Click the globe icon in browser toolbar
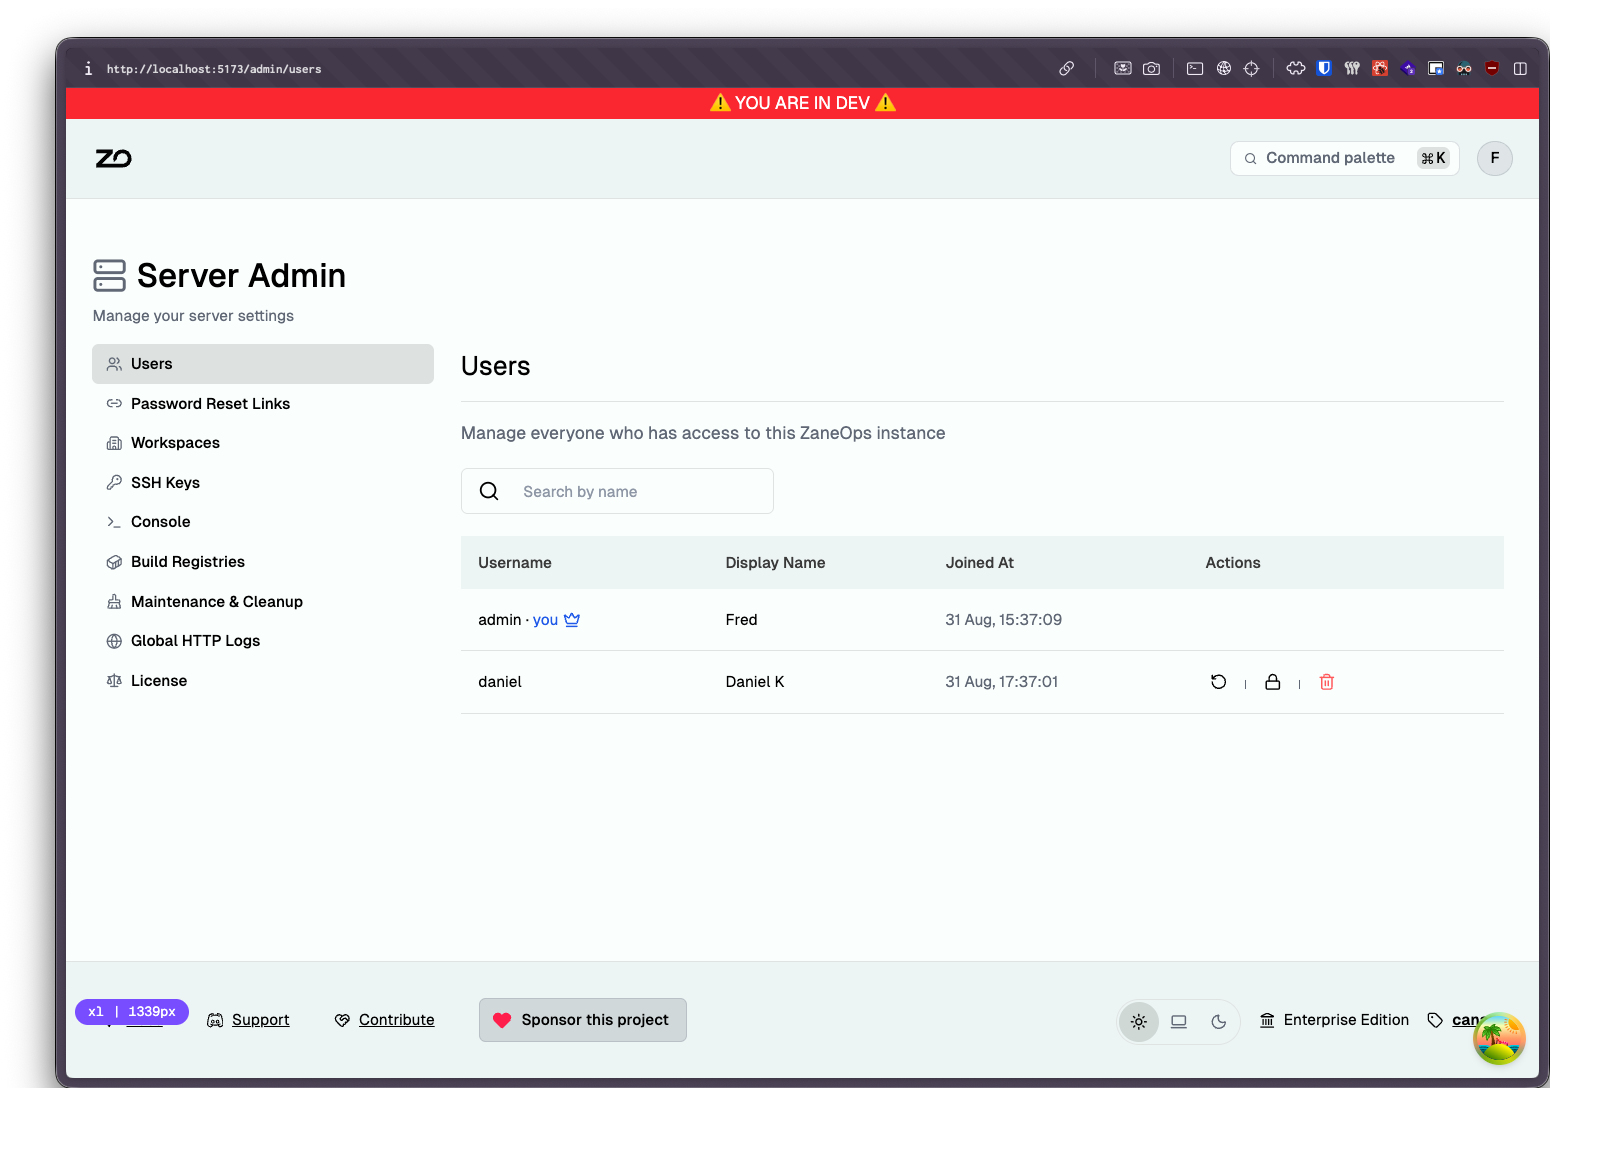1605x1162 pixels. pyautogui.click(x=1224, y=68)
